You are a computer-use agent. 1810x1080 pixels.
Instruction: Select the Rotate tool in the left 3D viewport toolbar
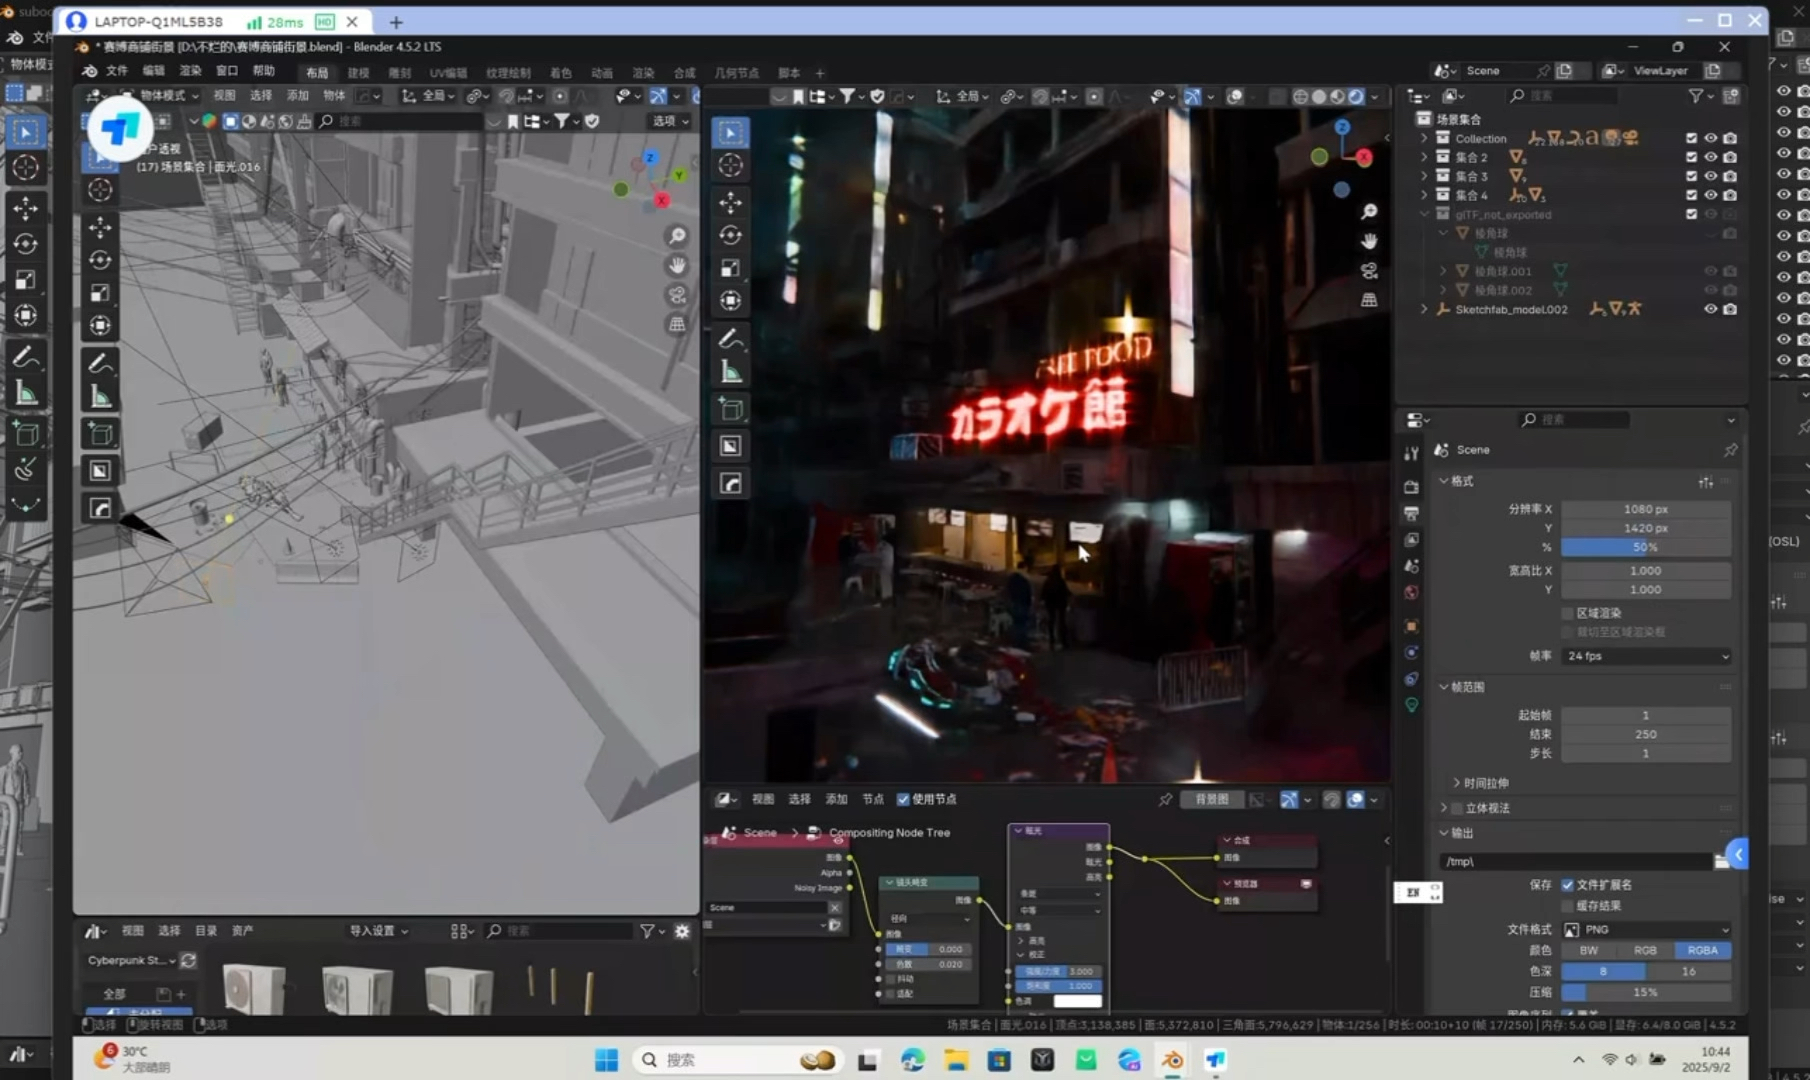pos(100,260)
